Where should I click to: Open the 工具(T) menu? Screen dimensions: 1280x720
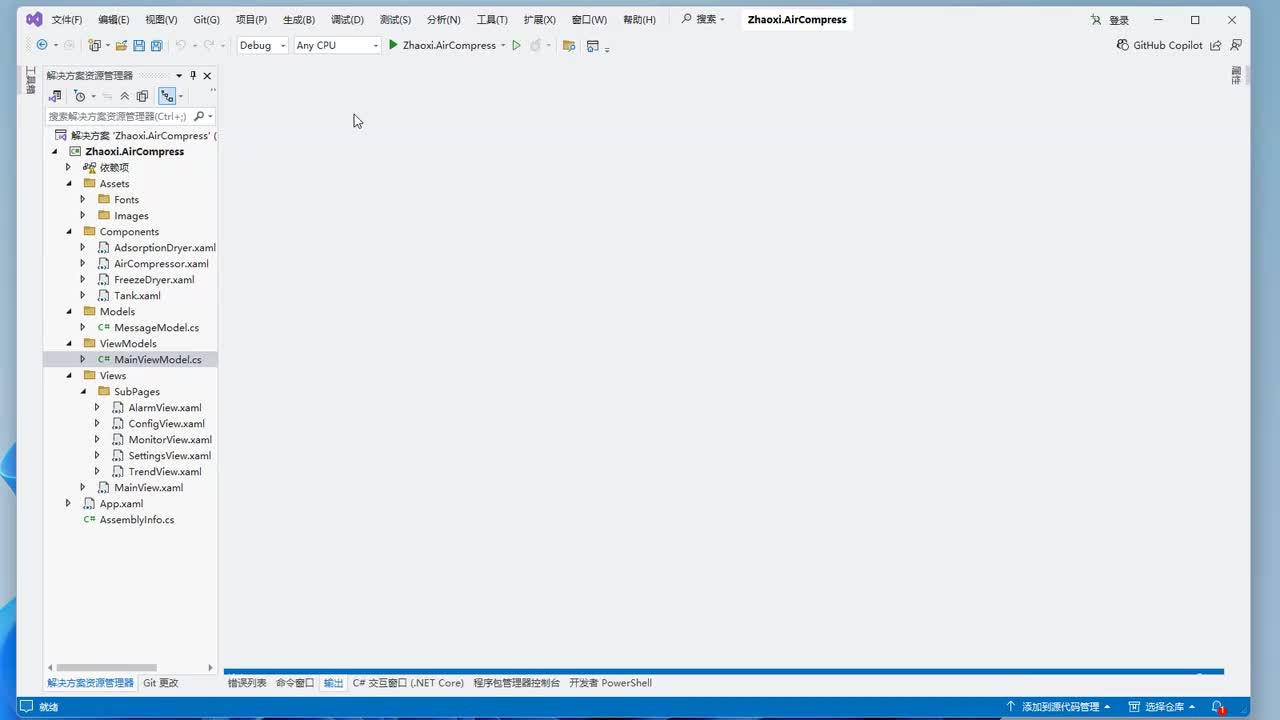pos(492,19)
